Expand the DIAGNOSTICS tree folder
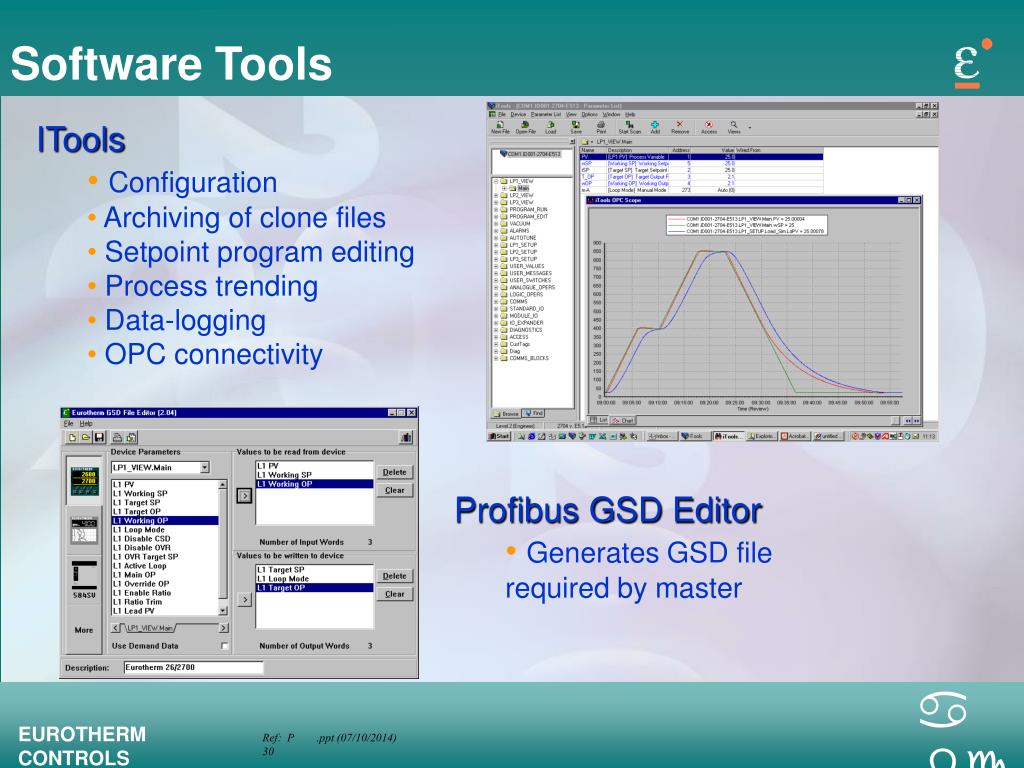The image size is (1024, 768). click(496, 330)
